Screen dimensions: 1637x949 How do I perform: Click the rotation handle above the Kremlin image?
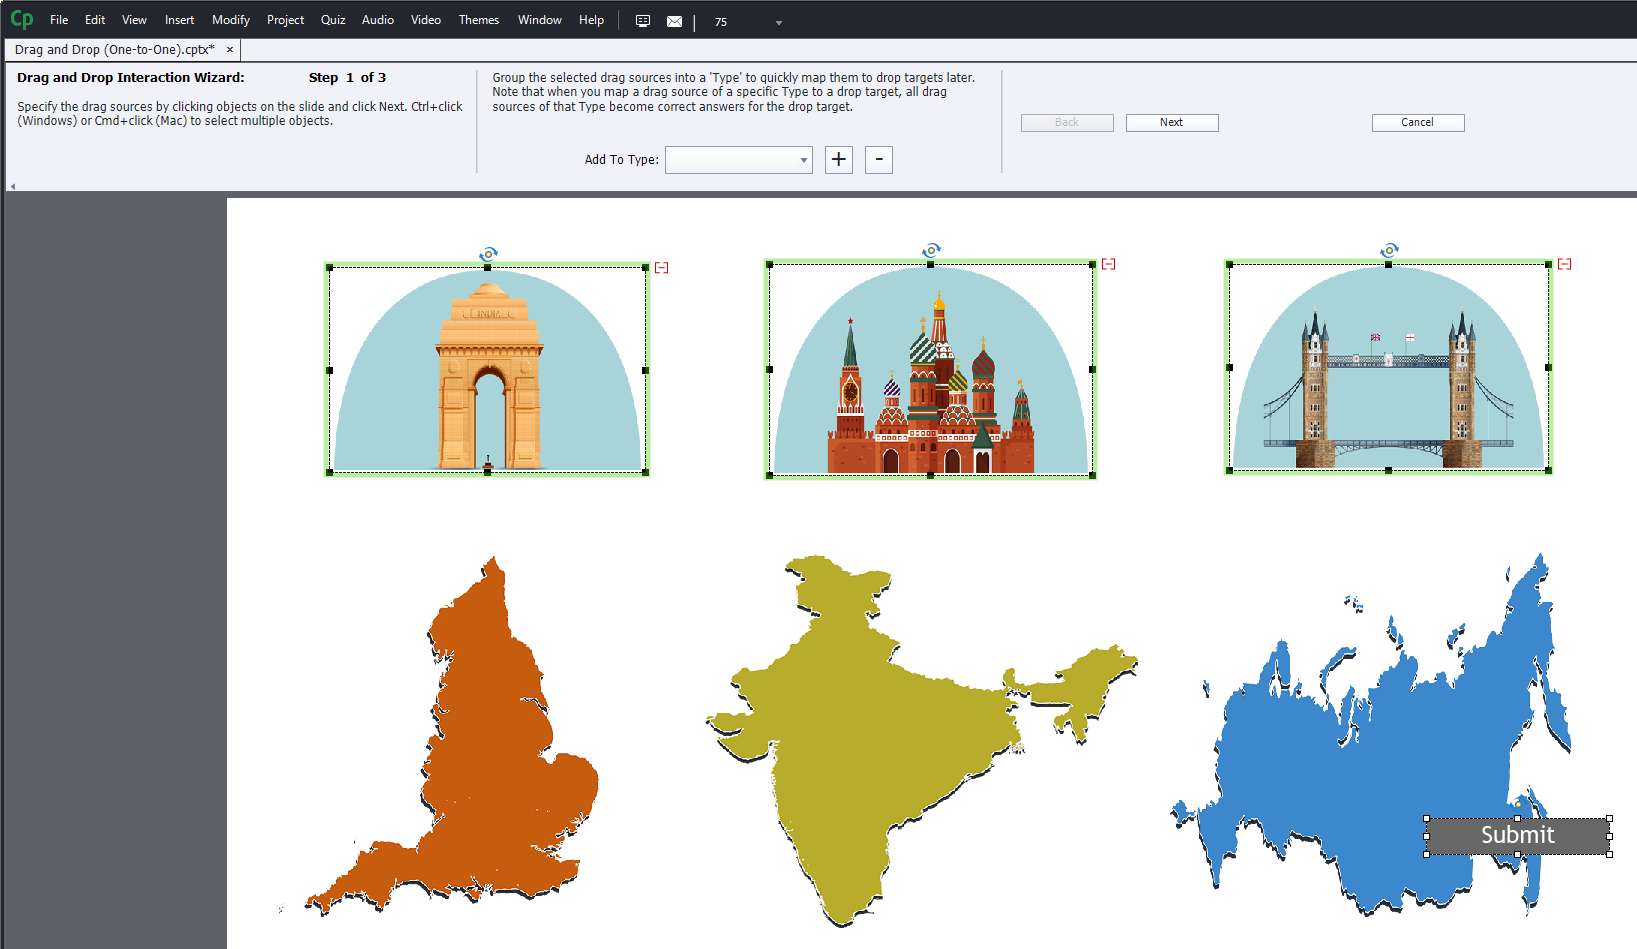[x=932, y=250]
